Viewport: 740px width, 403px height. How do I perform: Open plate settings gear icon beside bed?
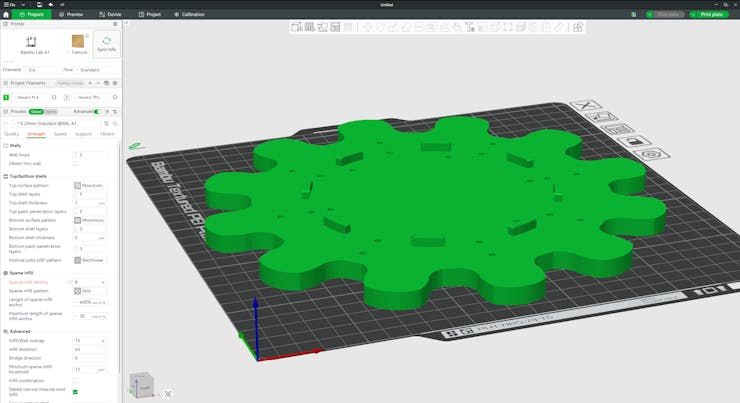[651, 155]
